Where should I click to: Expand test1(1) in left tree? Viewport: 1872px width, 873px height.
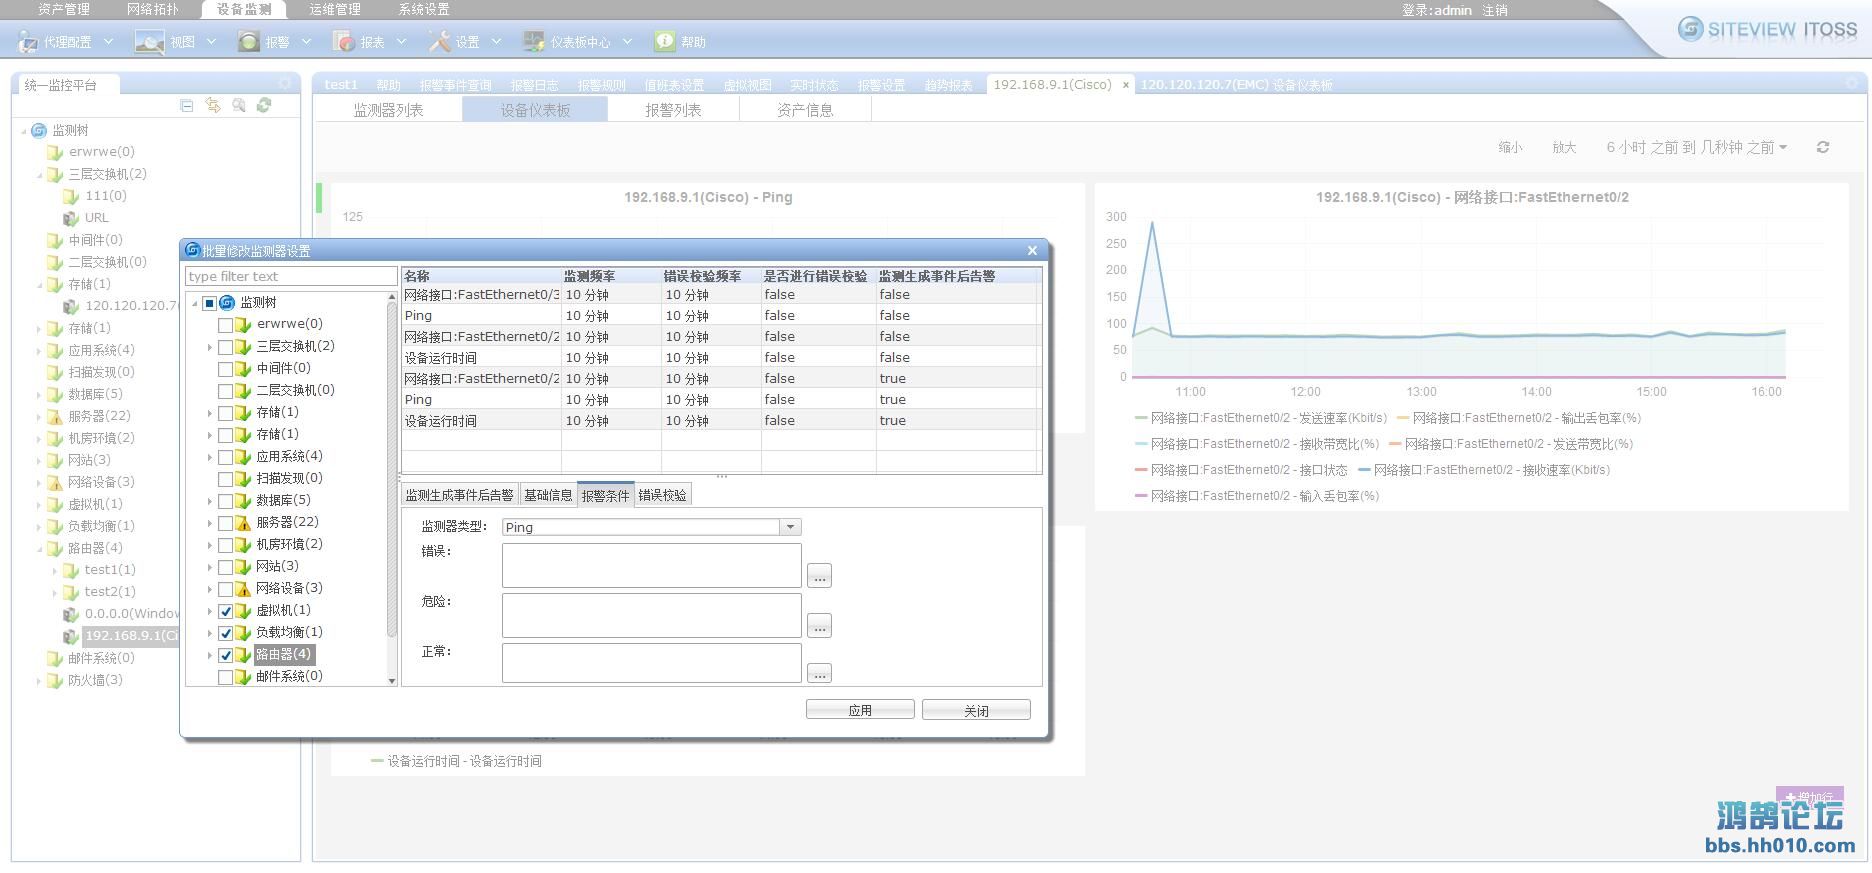[x=55, y=570]
